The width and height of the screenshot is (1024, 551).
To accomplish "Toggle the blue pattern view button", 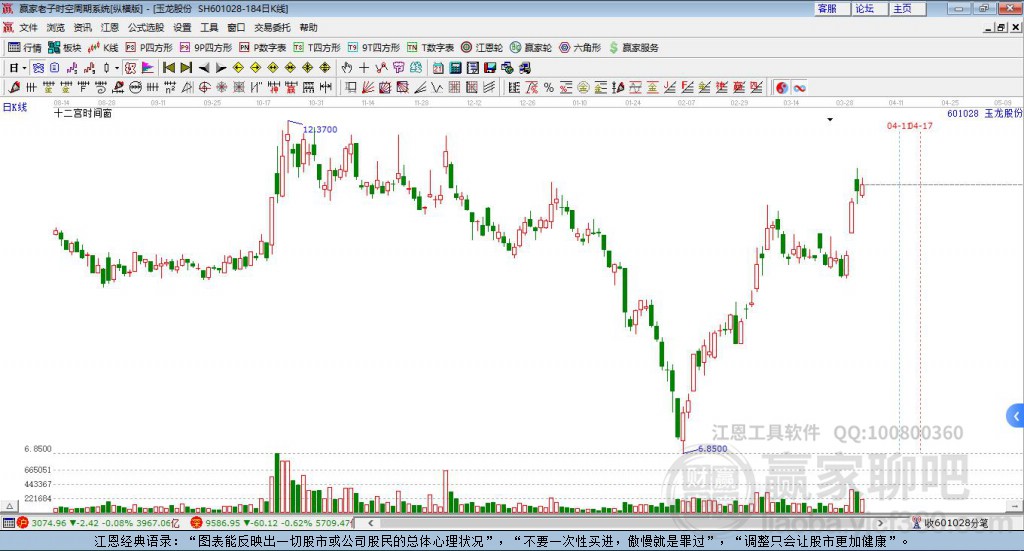I will [38, 68].
